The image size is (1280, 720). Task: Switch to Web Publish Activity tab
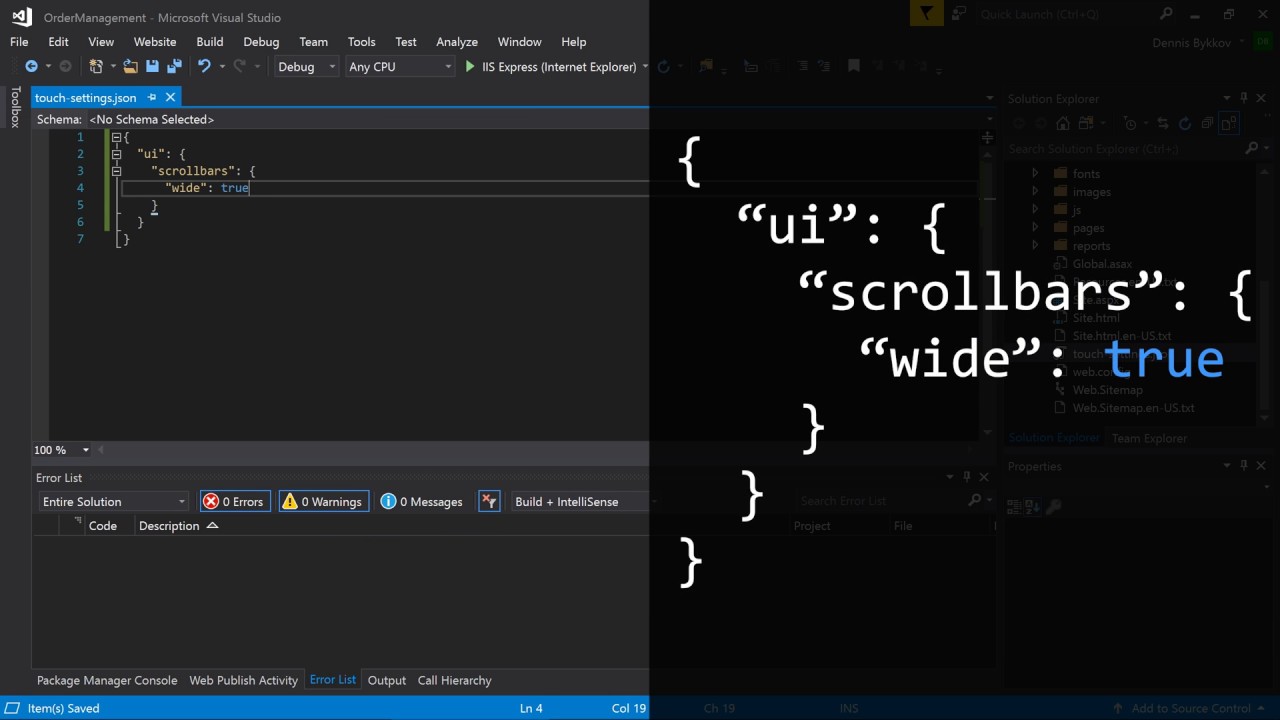tap(244, 680)
